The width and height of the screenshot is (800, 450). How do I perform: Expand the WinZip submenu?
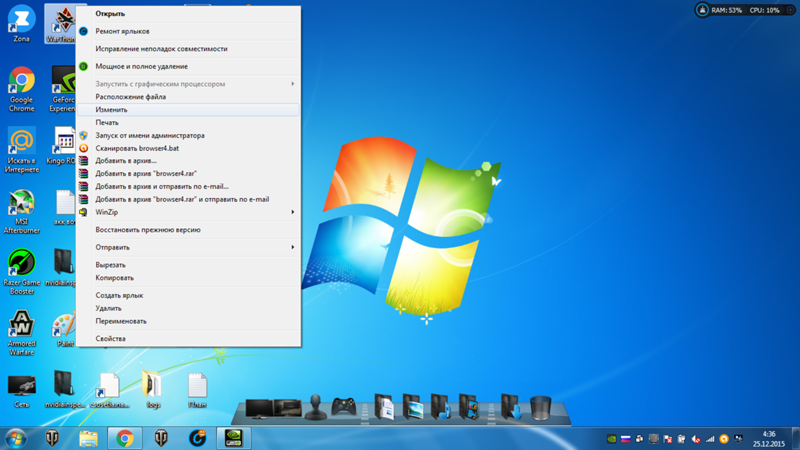pyautogui.click(x=188, y=212)
